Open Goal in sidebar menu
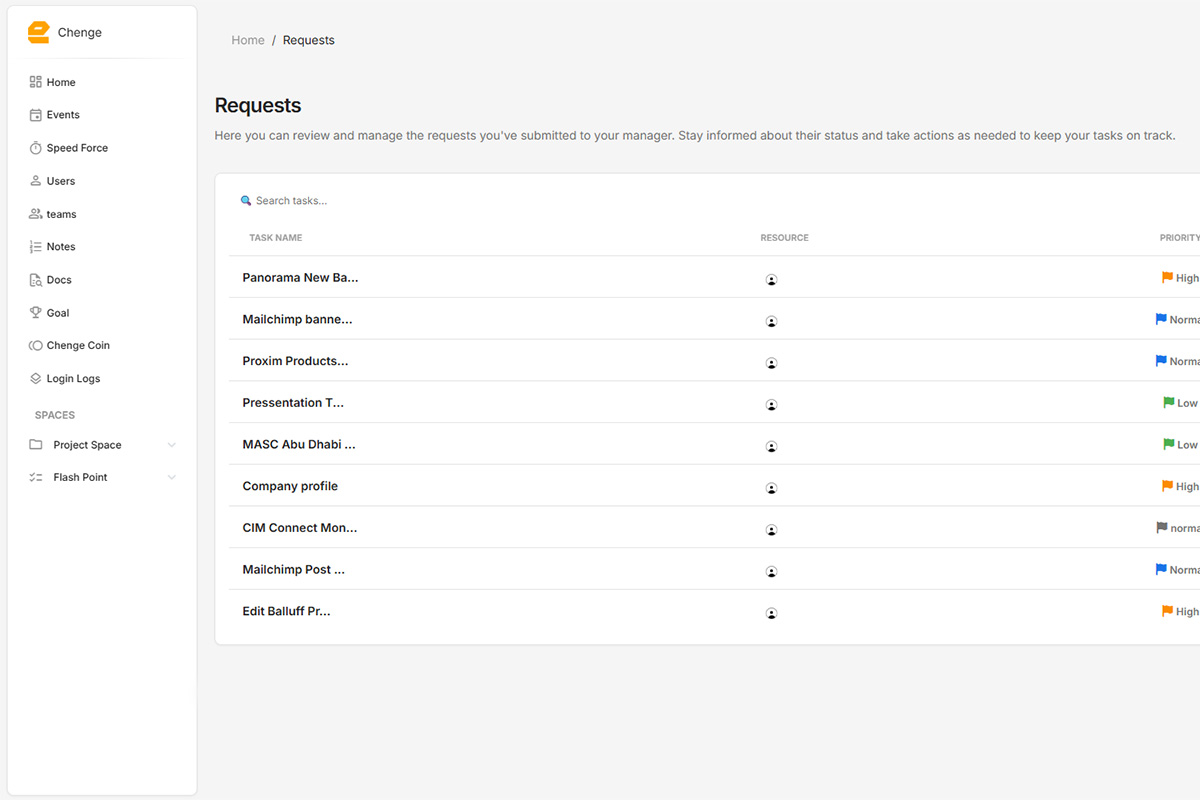1200x800 pixels. pyautogui.click(x=58, y=313)
